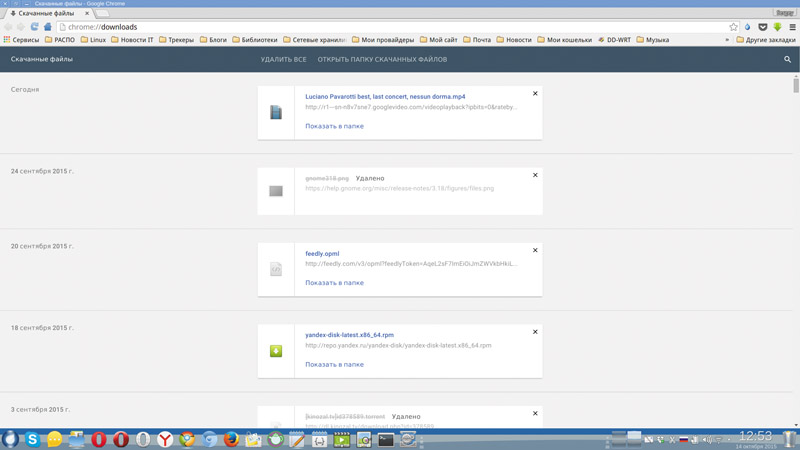Viewport: 800px width, 450px height.
Task: Expand the 'Мой сайт' bookmark folder
Action: tap(439, 40)
